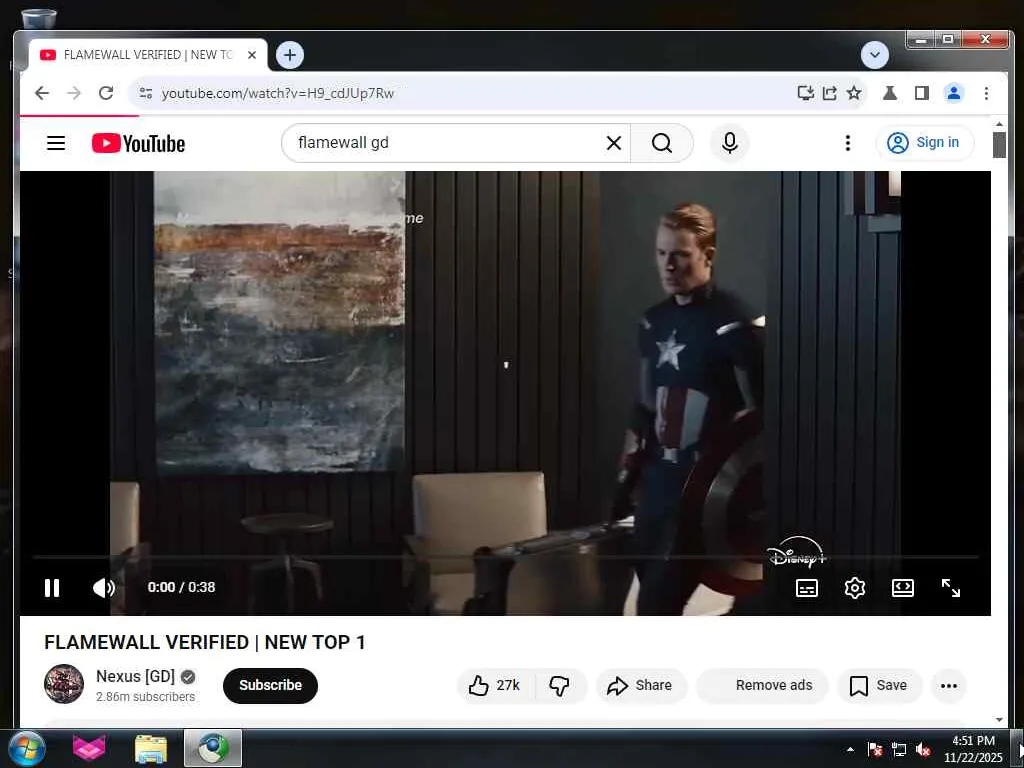Open the Nexus [GD] channel name
Image resolution: width=1024 pixels, height=768 pixels.
pos(136,677)
